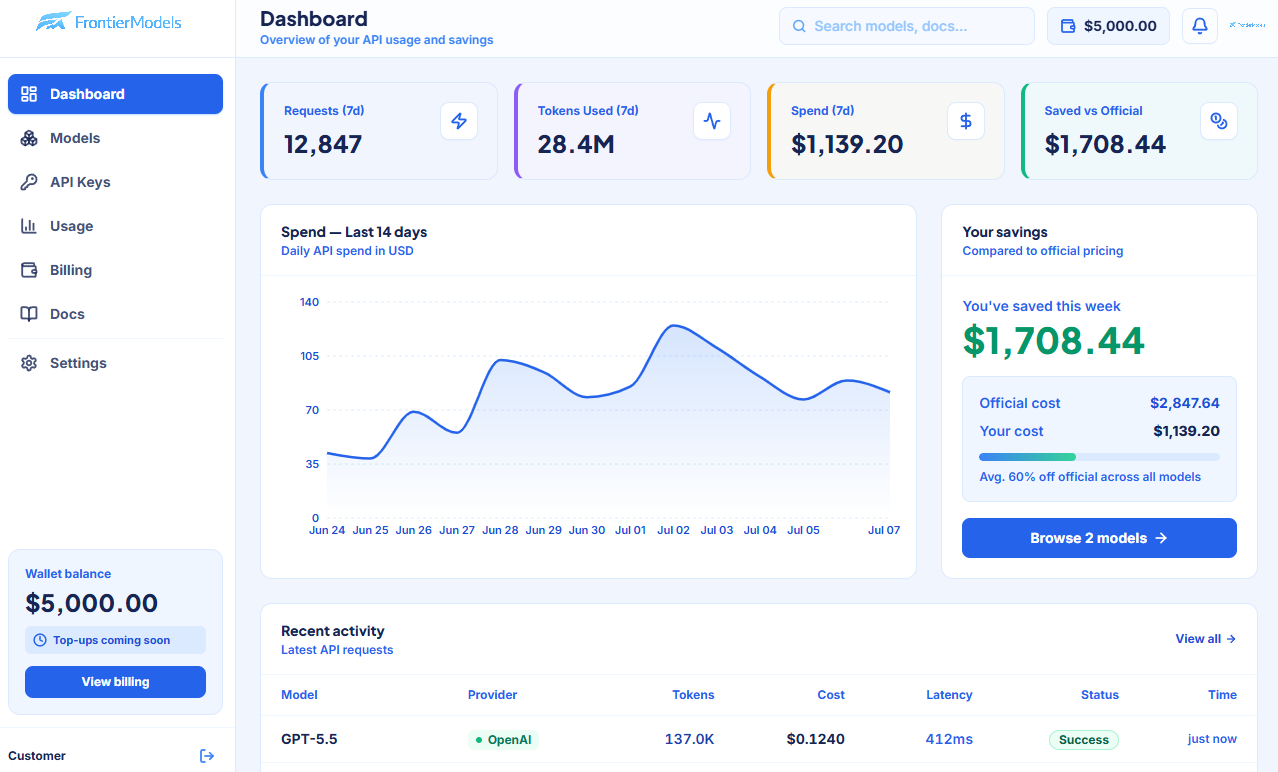The width and height of the screenshot is (1278, 772).
Task: Click the large green $1,708.44 savings figure
Action: (1054, 341)
